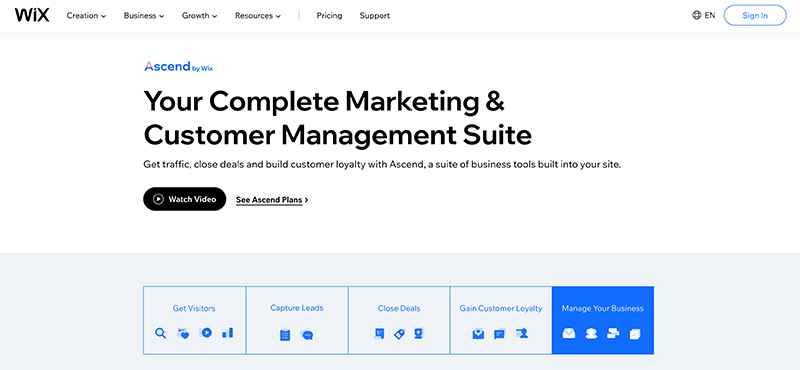This screenshot has height=370, width=800.
Task: Open the Creation dropdown menu
Action: pos(86,16)
